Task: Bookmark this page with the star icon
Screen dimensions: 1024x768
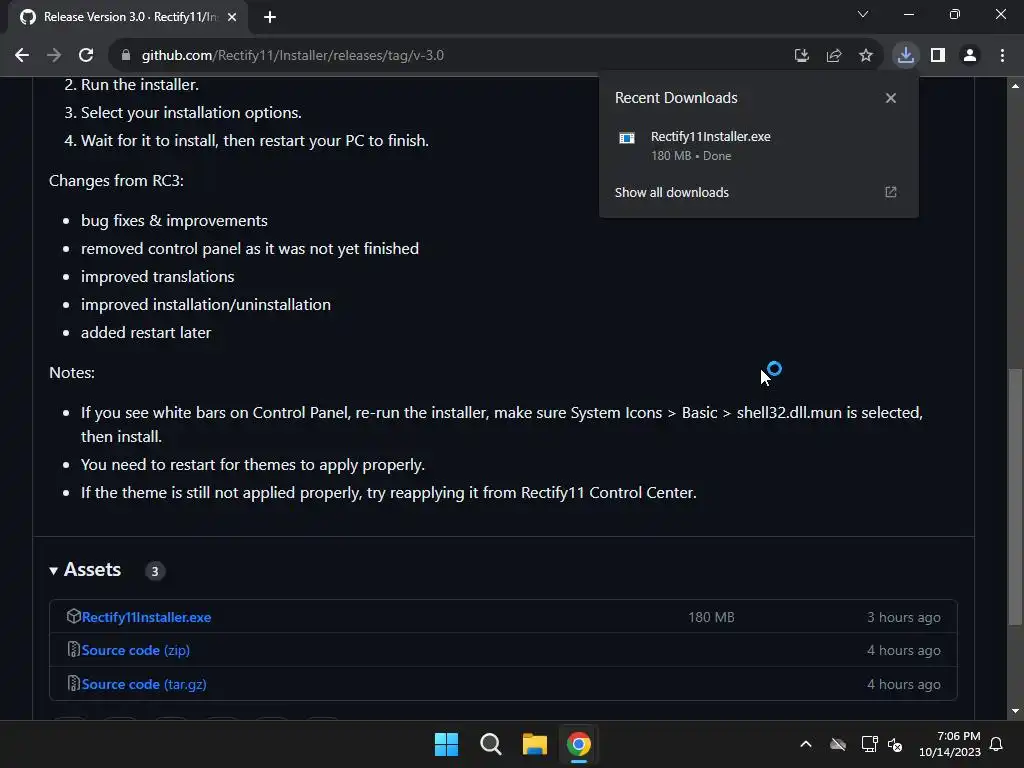Action: (865, 56)
